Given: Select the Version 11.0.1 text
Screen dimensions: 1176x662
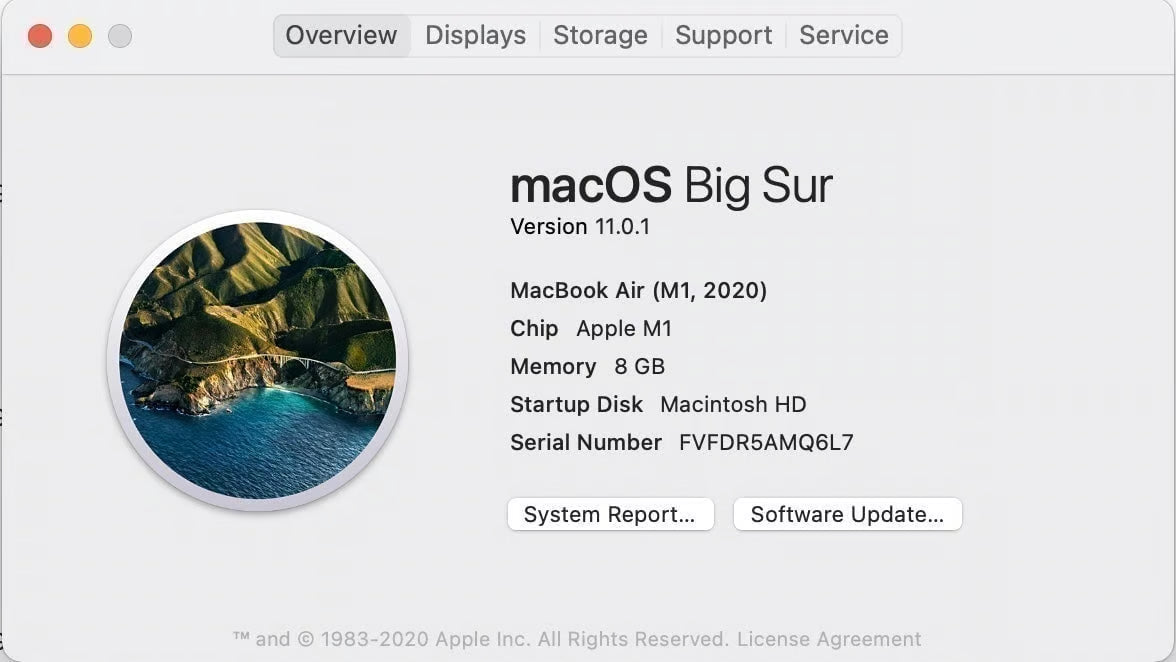Looking at the screenshot, I should (578, 226).
